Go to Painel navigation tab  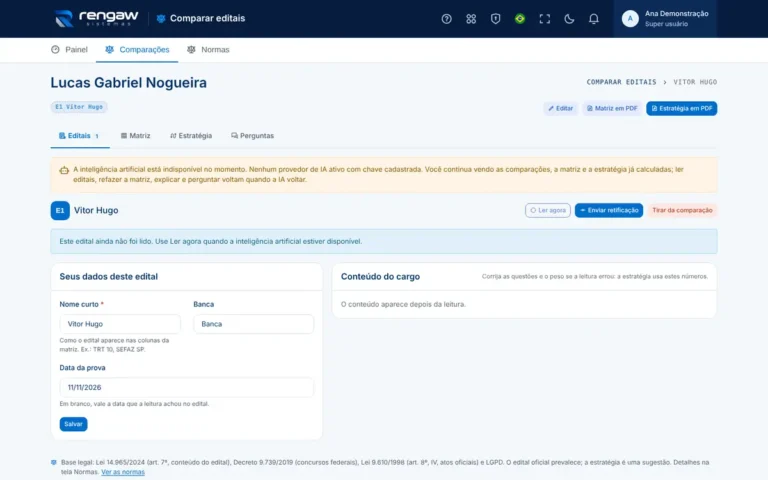point(69,49)
